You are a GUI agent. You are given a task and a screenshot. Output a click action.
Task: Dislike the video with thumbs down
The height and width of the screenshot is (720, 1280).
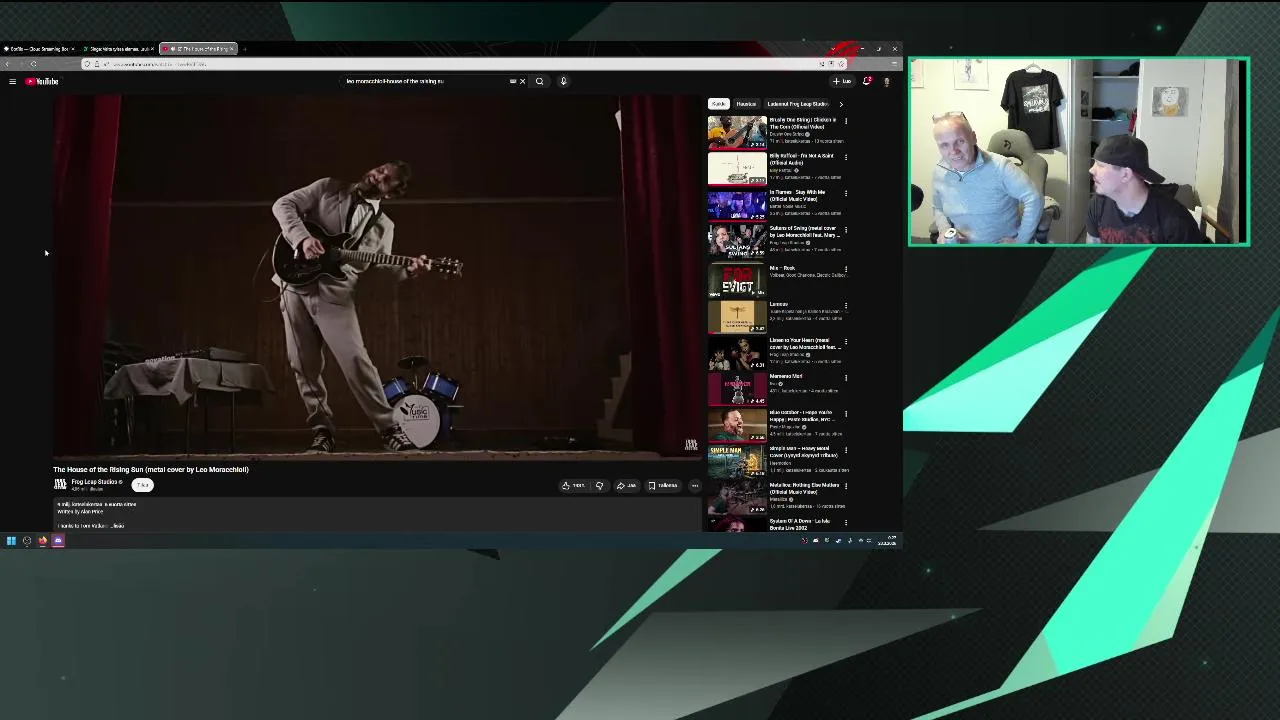click(599, 486)
